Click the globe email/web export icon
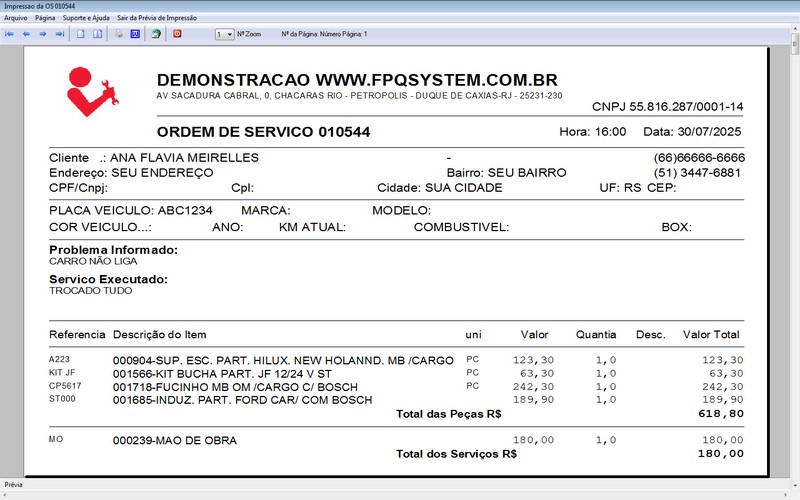800x500 pixels. [x=156, y=34]
